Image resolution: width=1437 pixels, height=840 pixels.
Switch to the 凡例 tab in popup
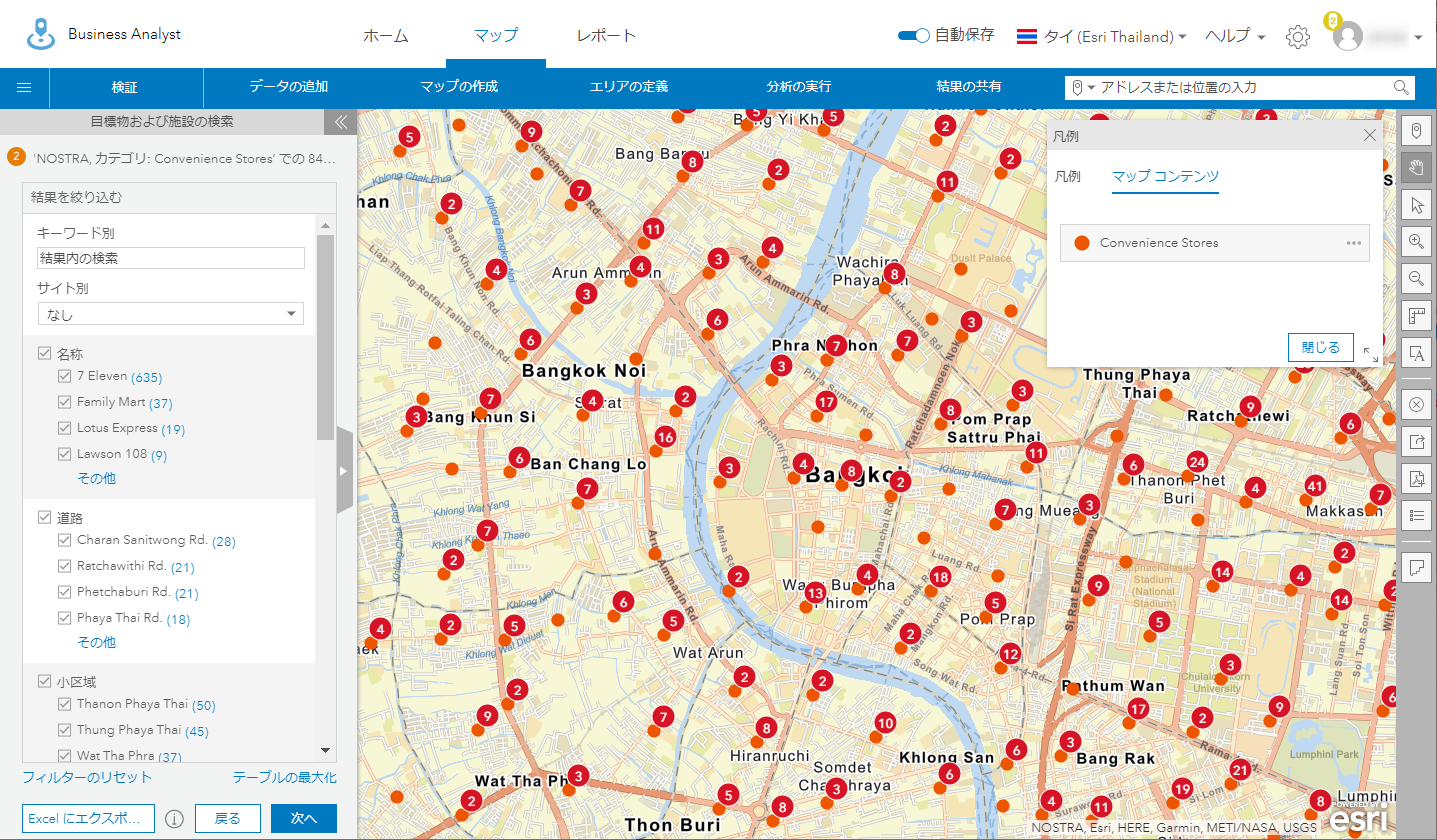tap(1068, 177)
